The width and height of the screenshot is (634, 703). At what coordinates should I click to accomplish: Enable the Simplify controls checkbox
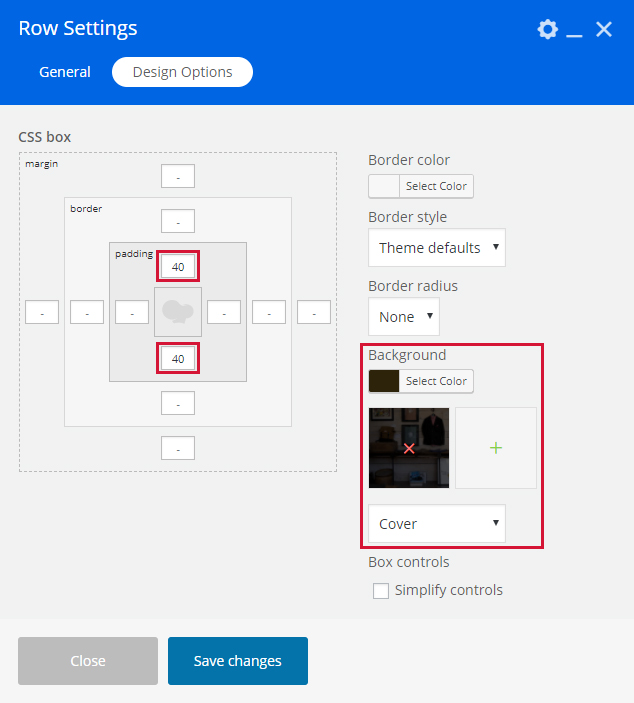pos(381,590)
